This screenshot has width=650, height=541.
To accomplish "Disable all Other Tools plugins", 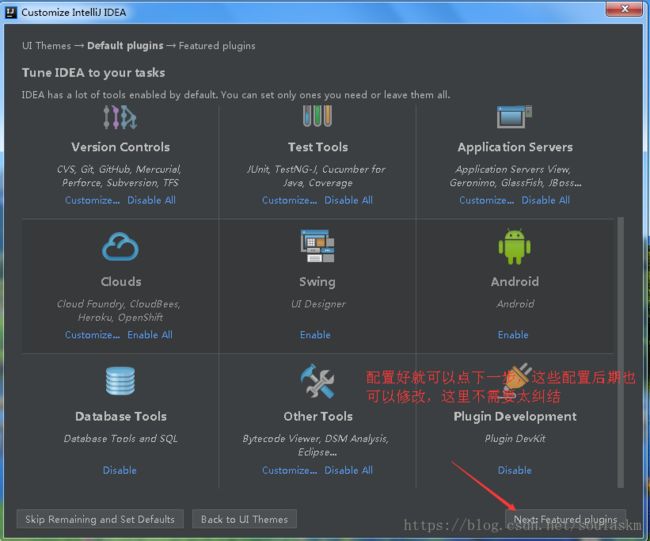I will click(x=349, y=471).
